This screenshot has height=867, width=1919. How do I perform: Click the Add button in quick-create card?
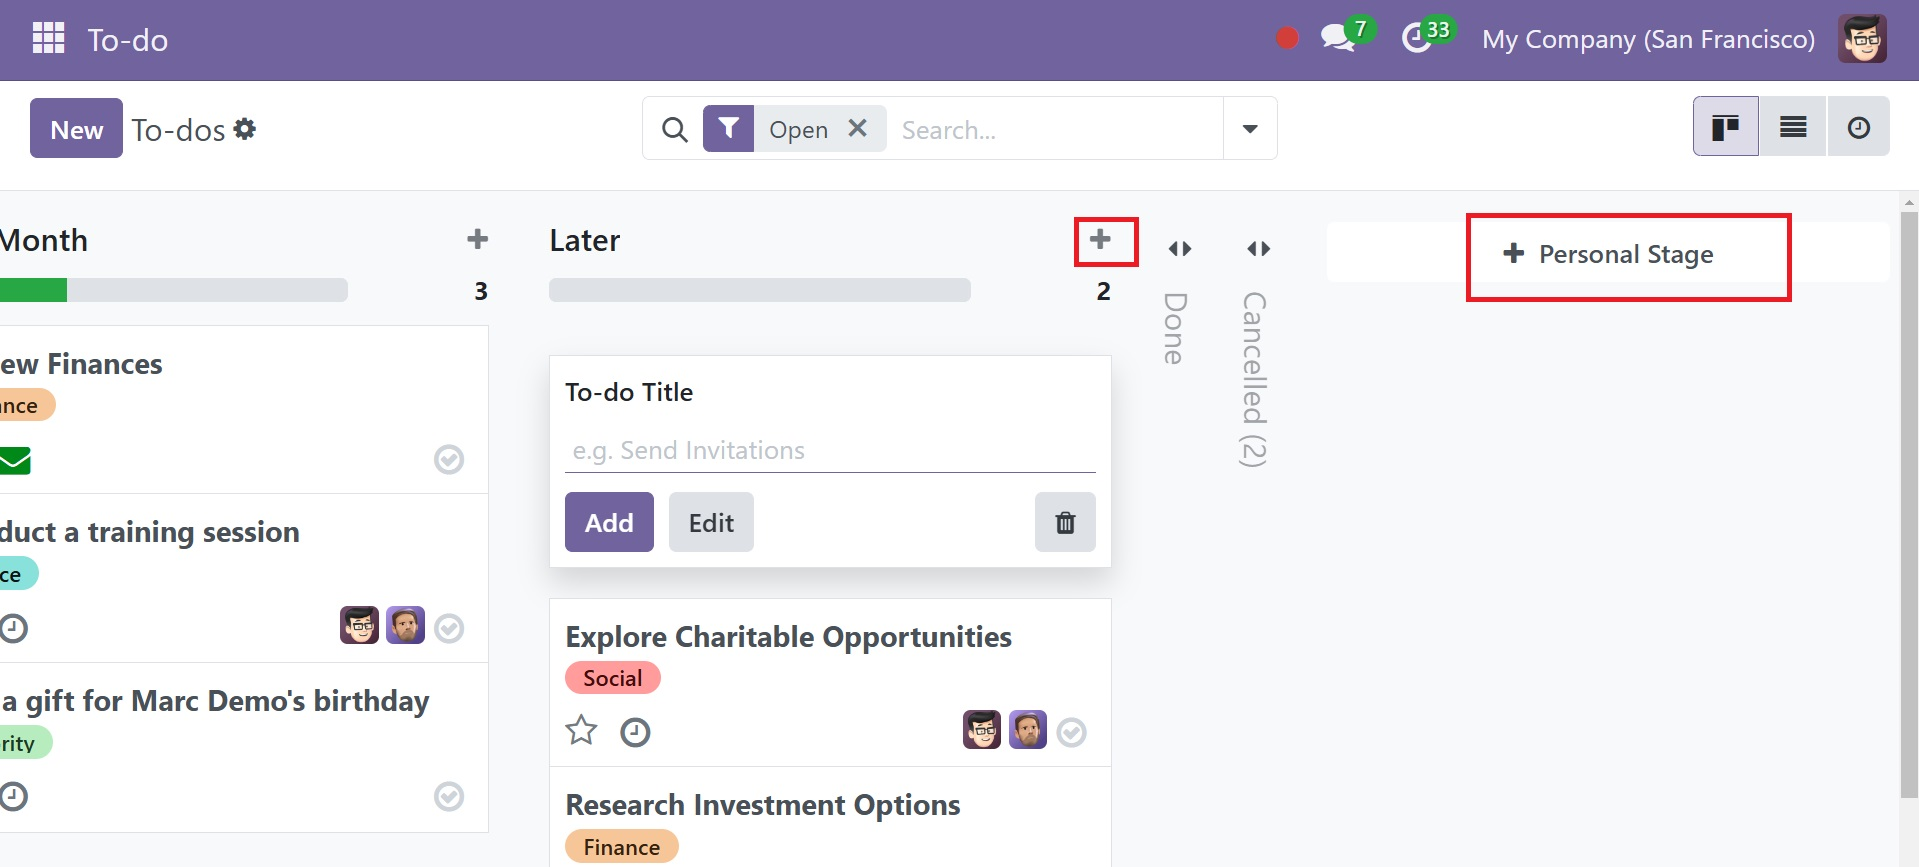click(x=609, y=522)
